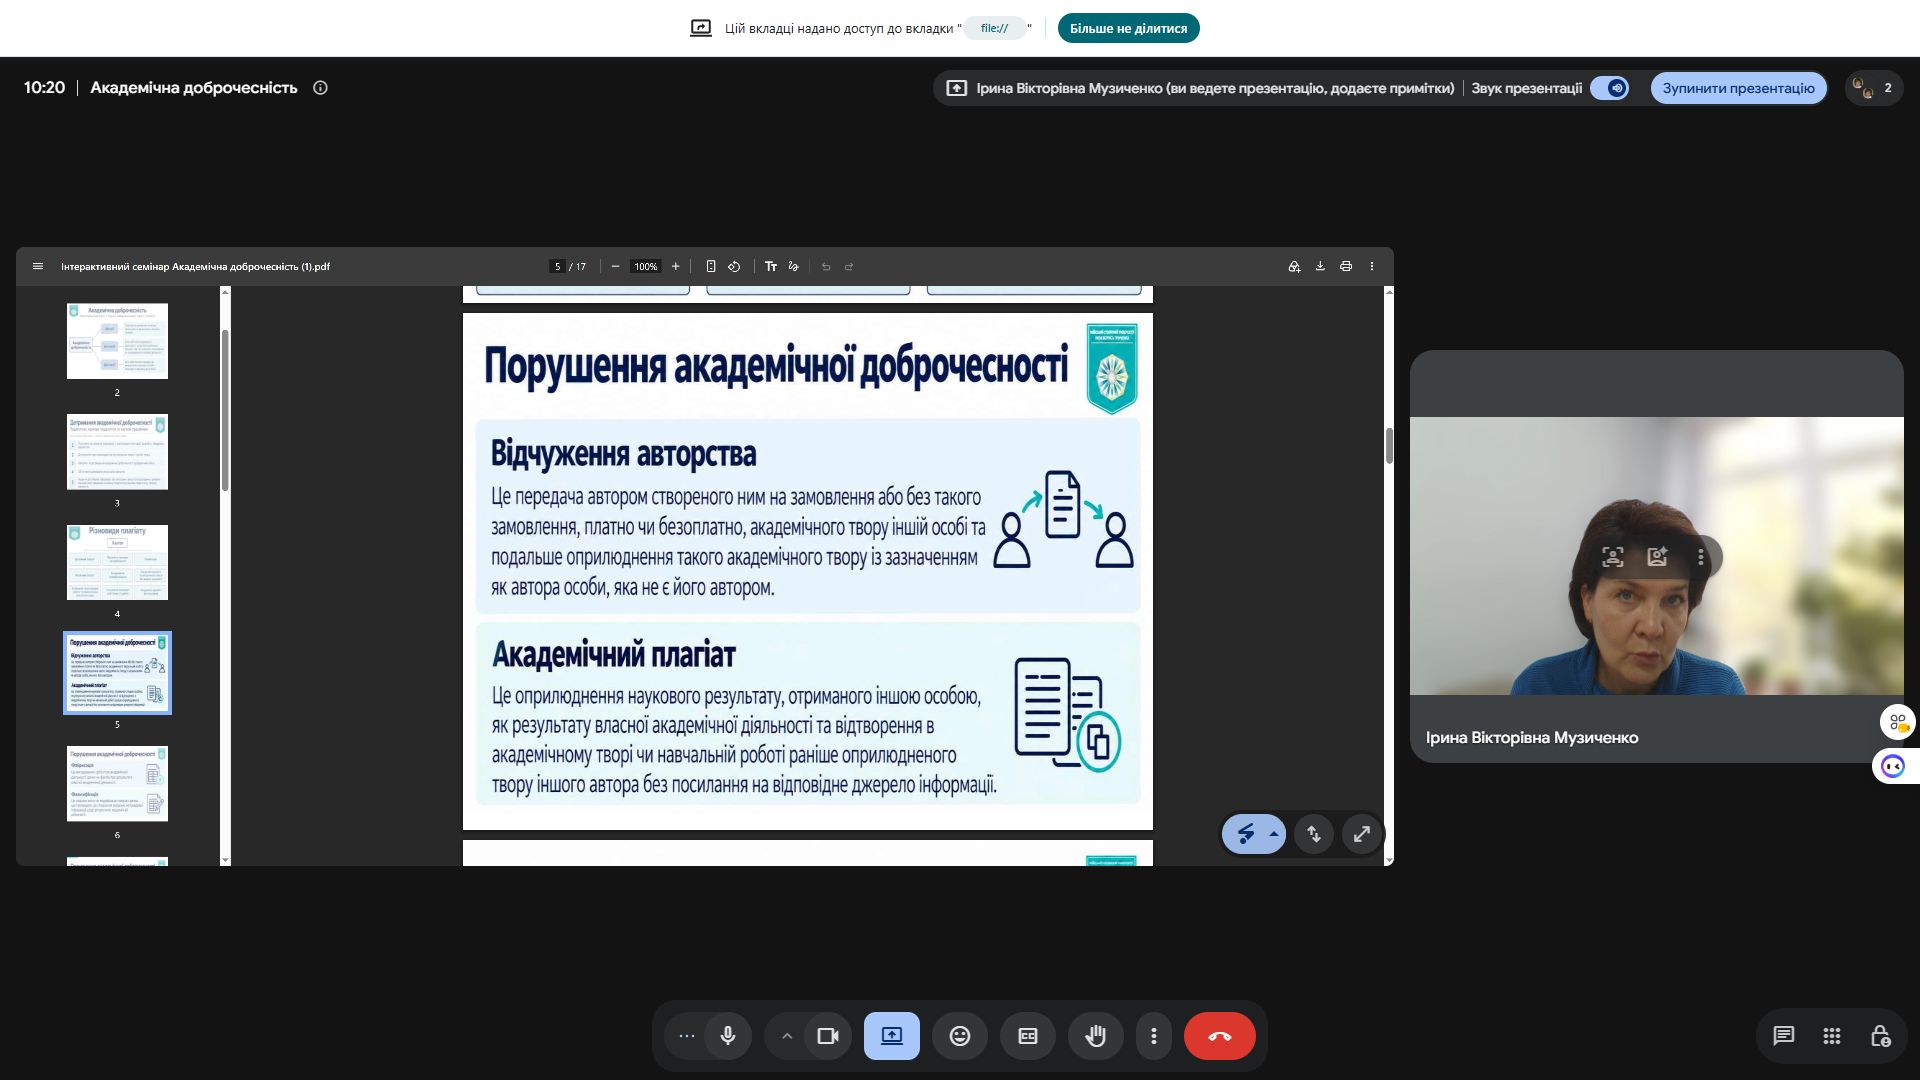The width and height of the screenshot is (1920, 1080).
Task: Open the chat panel icon
Action: click(1784, 1036)
